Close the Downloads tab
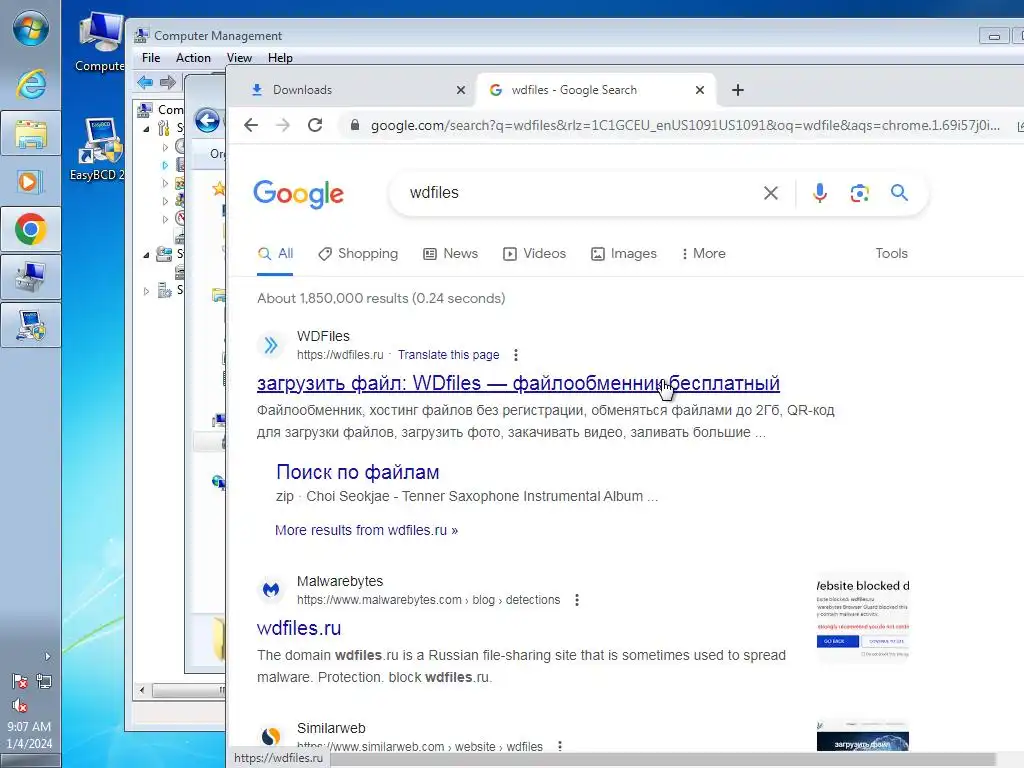The height and width of the screenshot is (768, 1024). coord(461,89)
